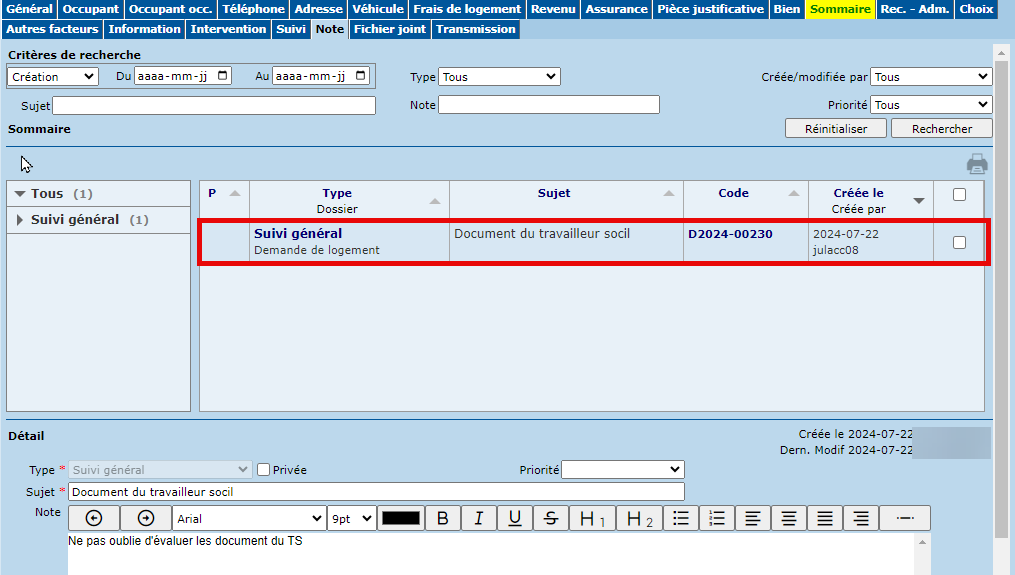Tick the checkbox for row D2024-00230
This screenshot has width=1015, height=575.
point(959,242)
